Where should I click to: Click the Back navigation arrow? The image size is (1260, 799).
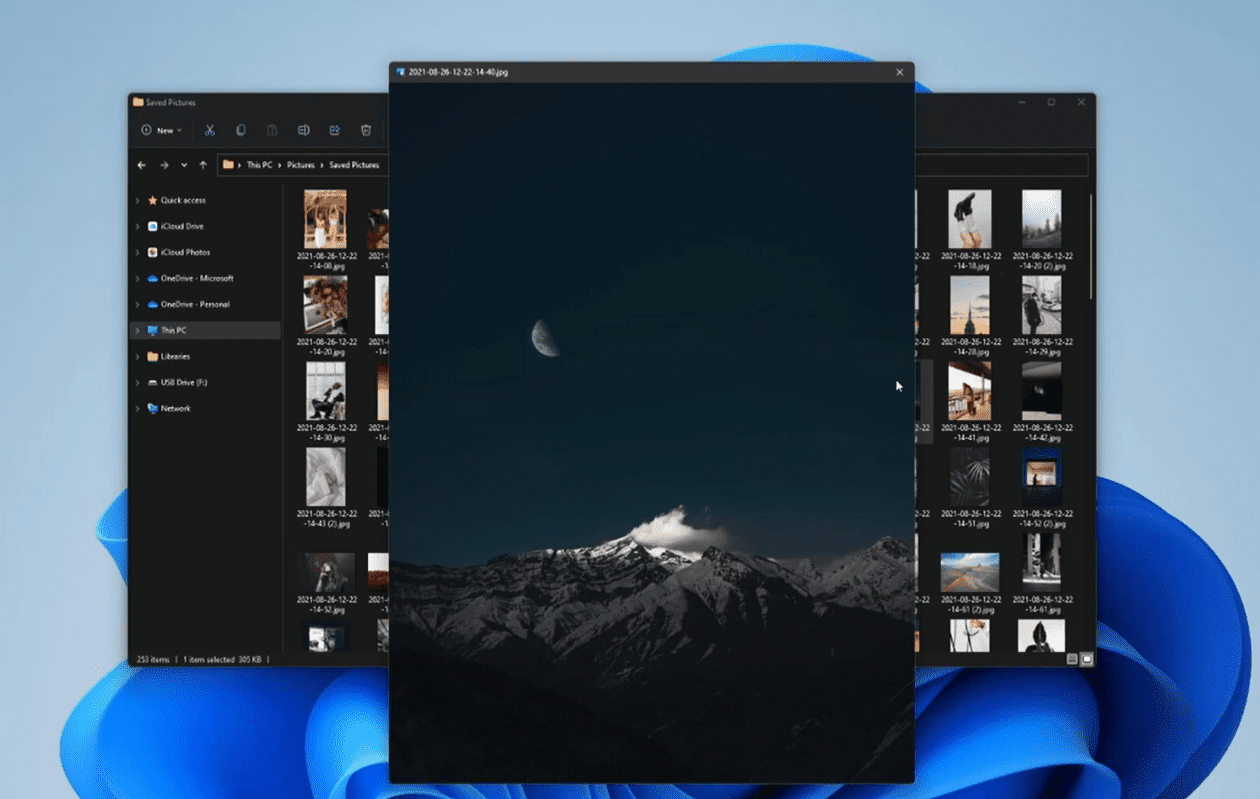point(141,165)
